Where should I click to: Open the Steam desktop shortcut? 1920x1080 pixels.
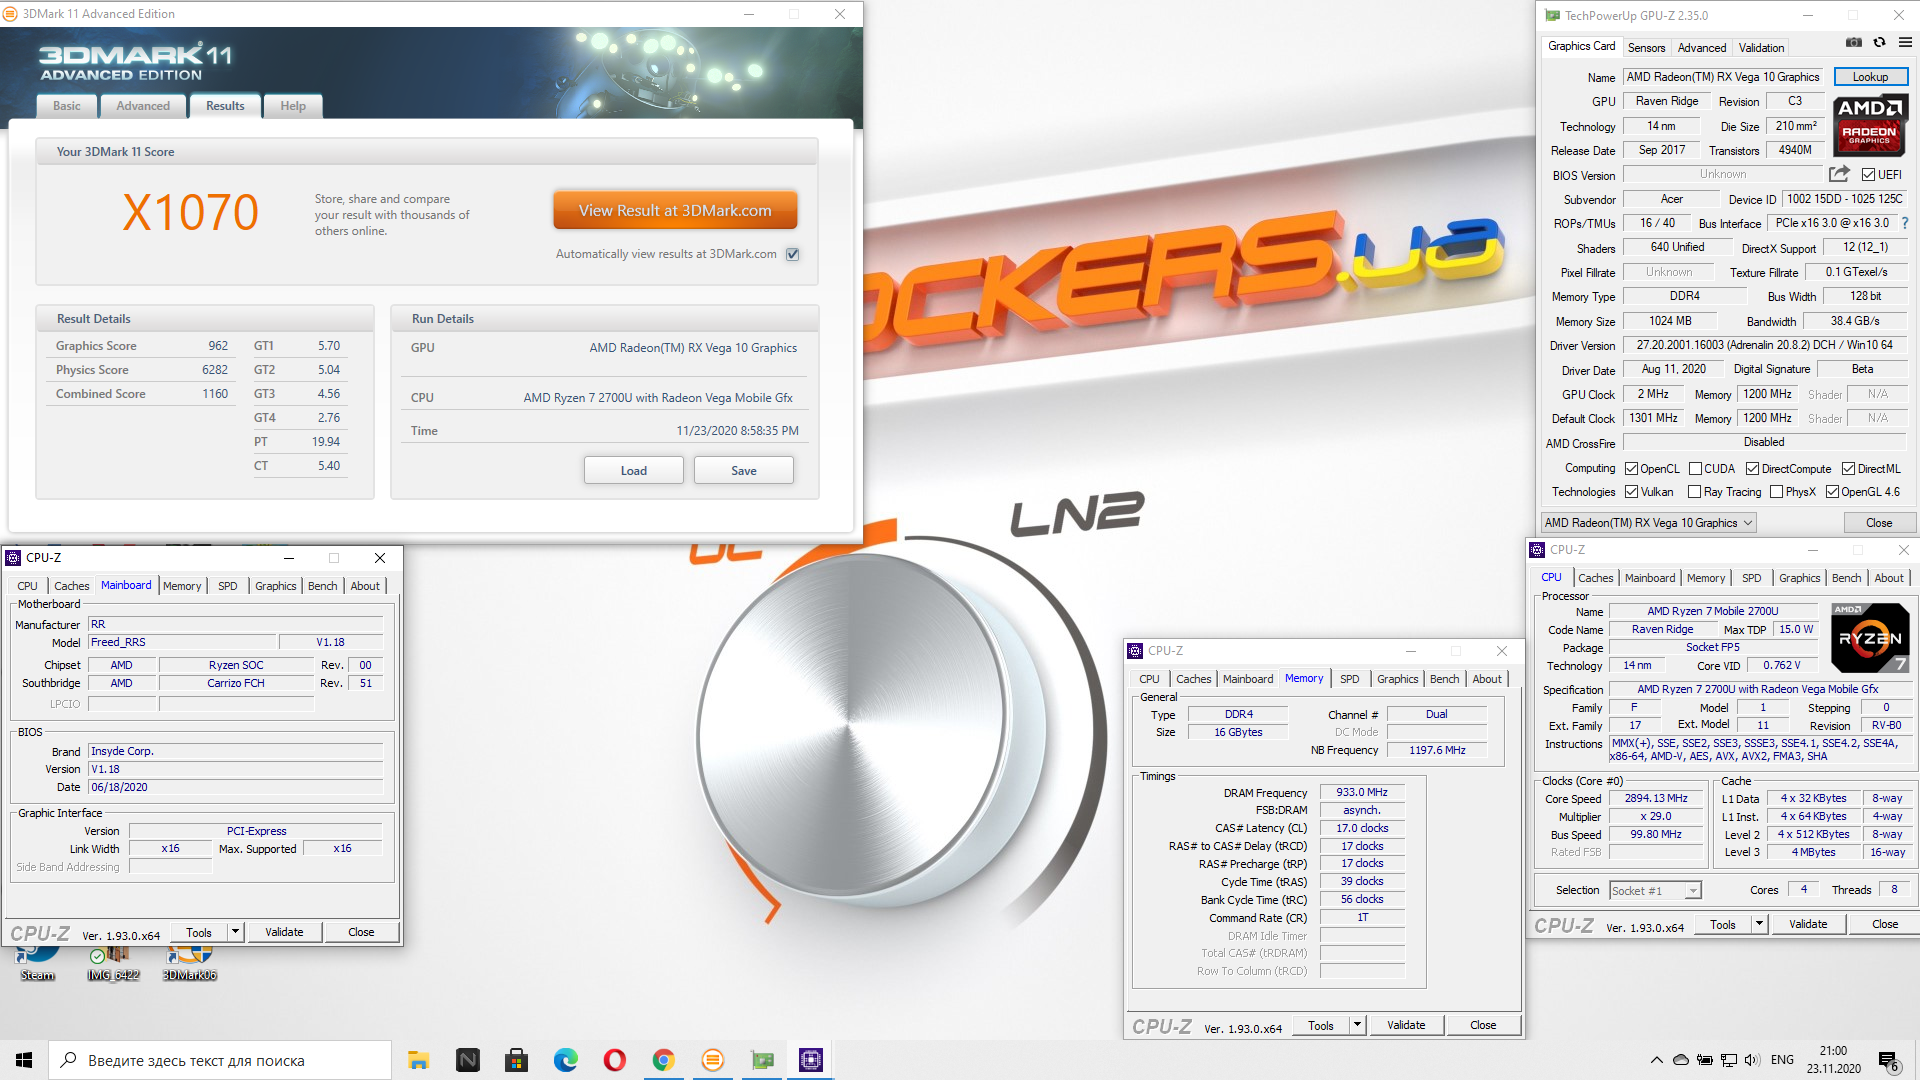(37, 962)
